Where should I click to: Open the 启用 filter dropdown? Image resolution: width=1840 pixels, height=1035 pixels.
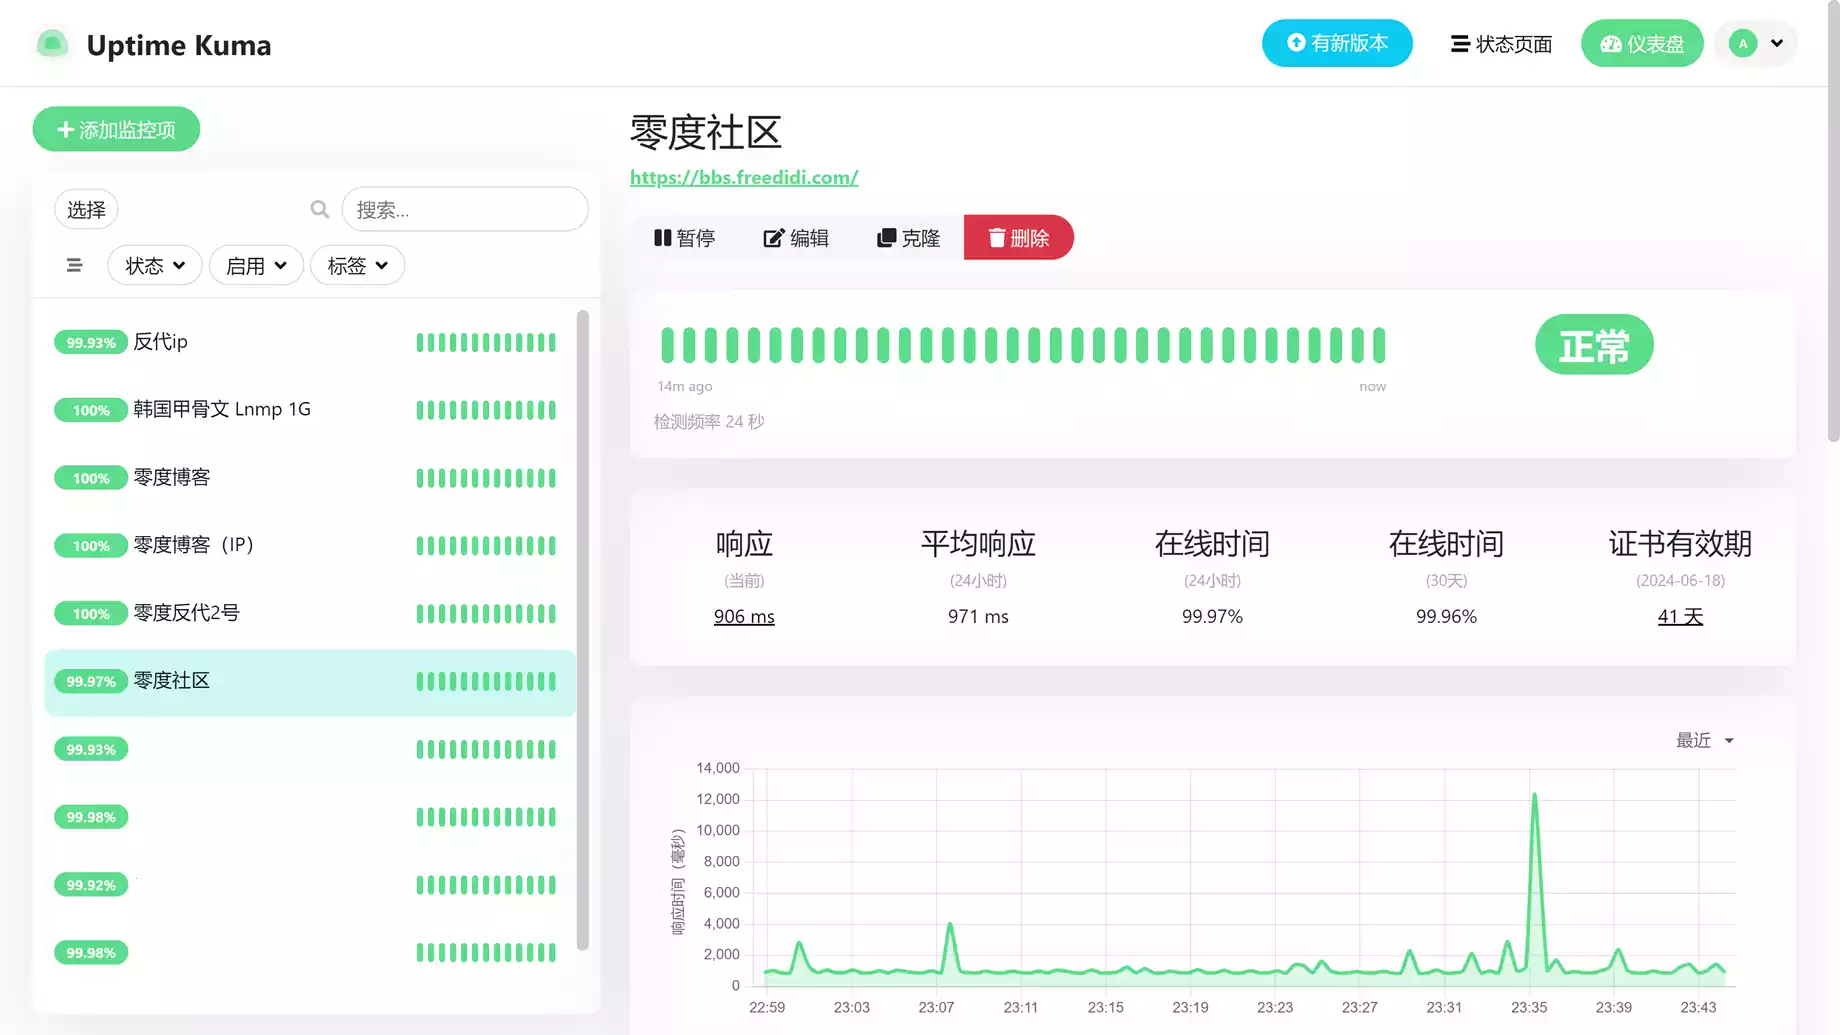pyautogui.click(x=256, y=265)
